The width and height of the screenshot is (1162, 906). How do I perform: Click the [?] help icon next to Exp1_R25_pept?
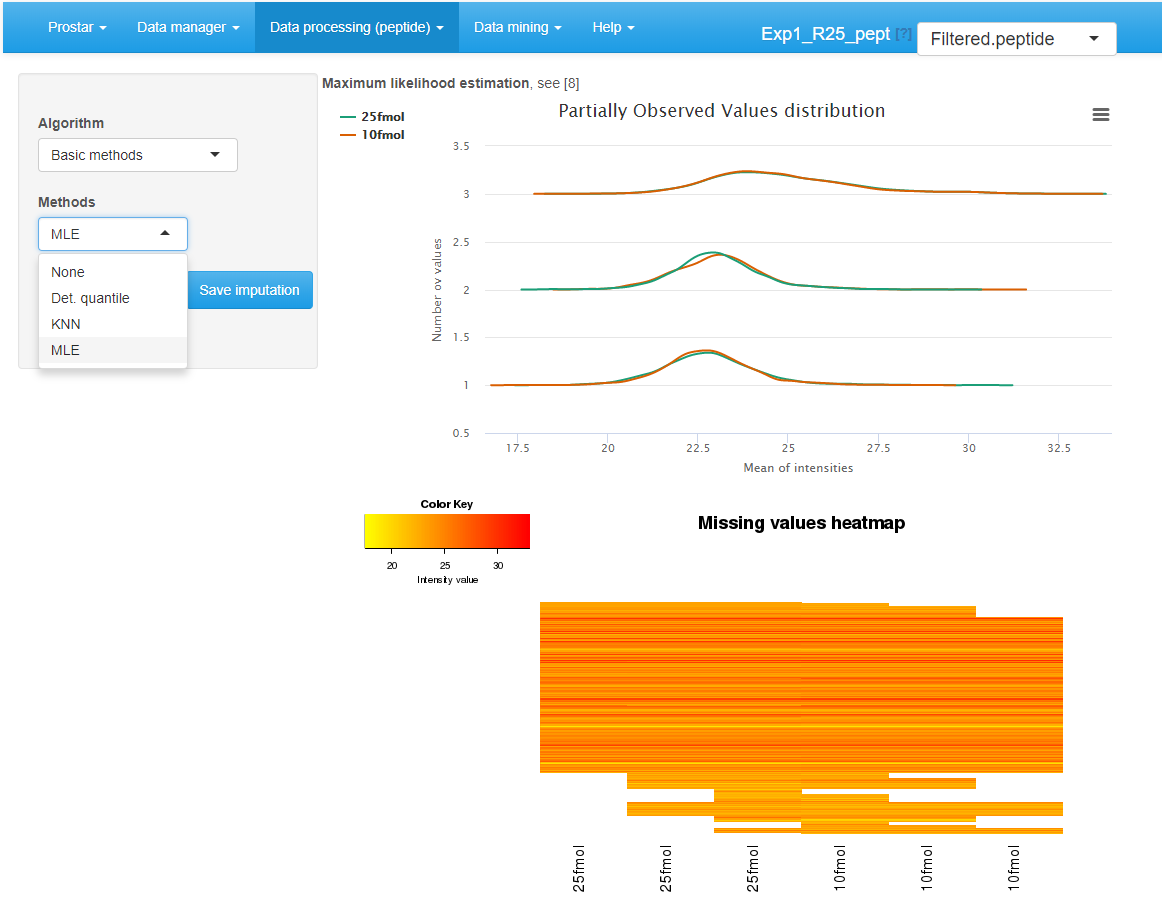(x=903, y=33)
